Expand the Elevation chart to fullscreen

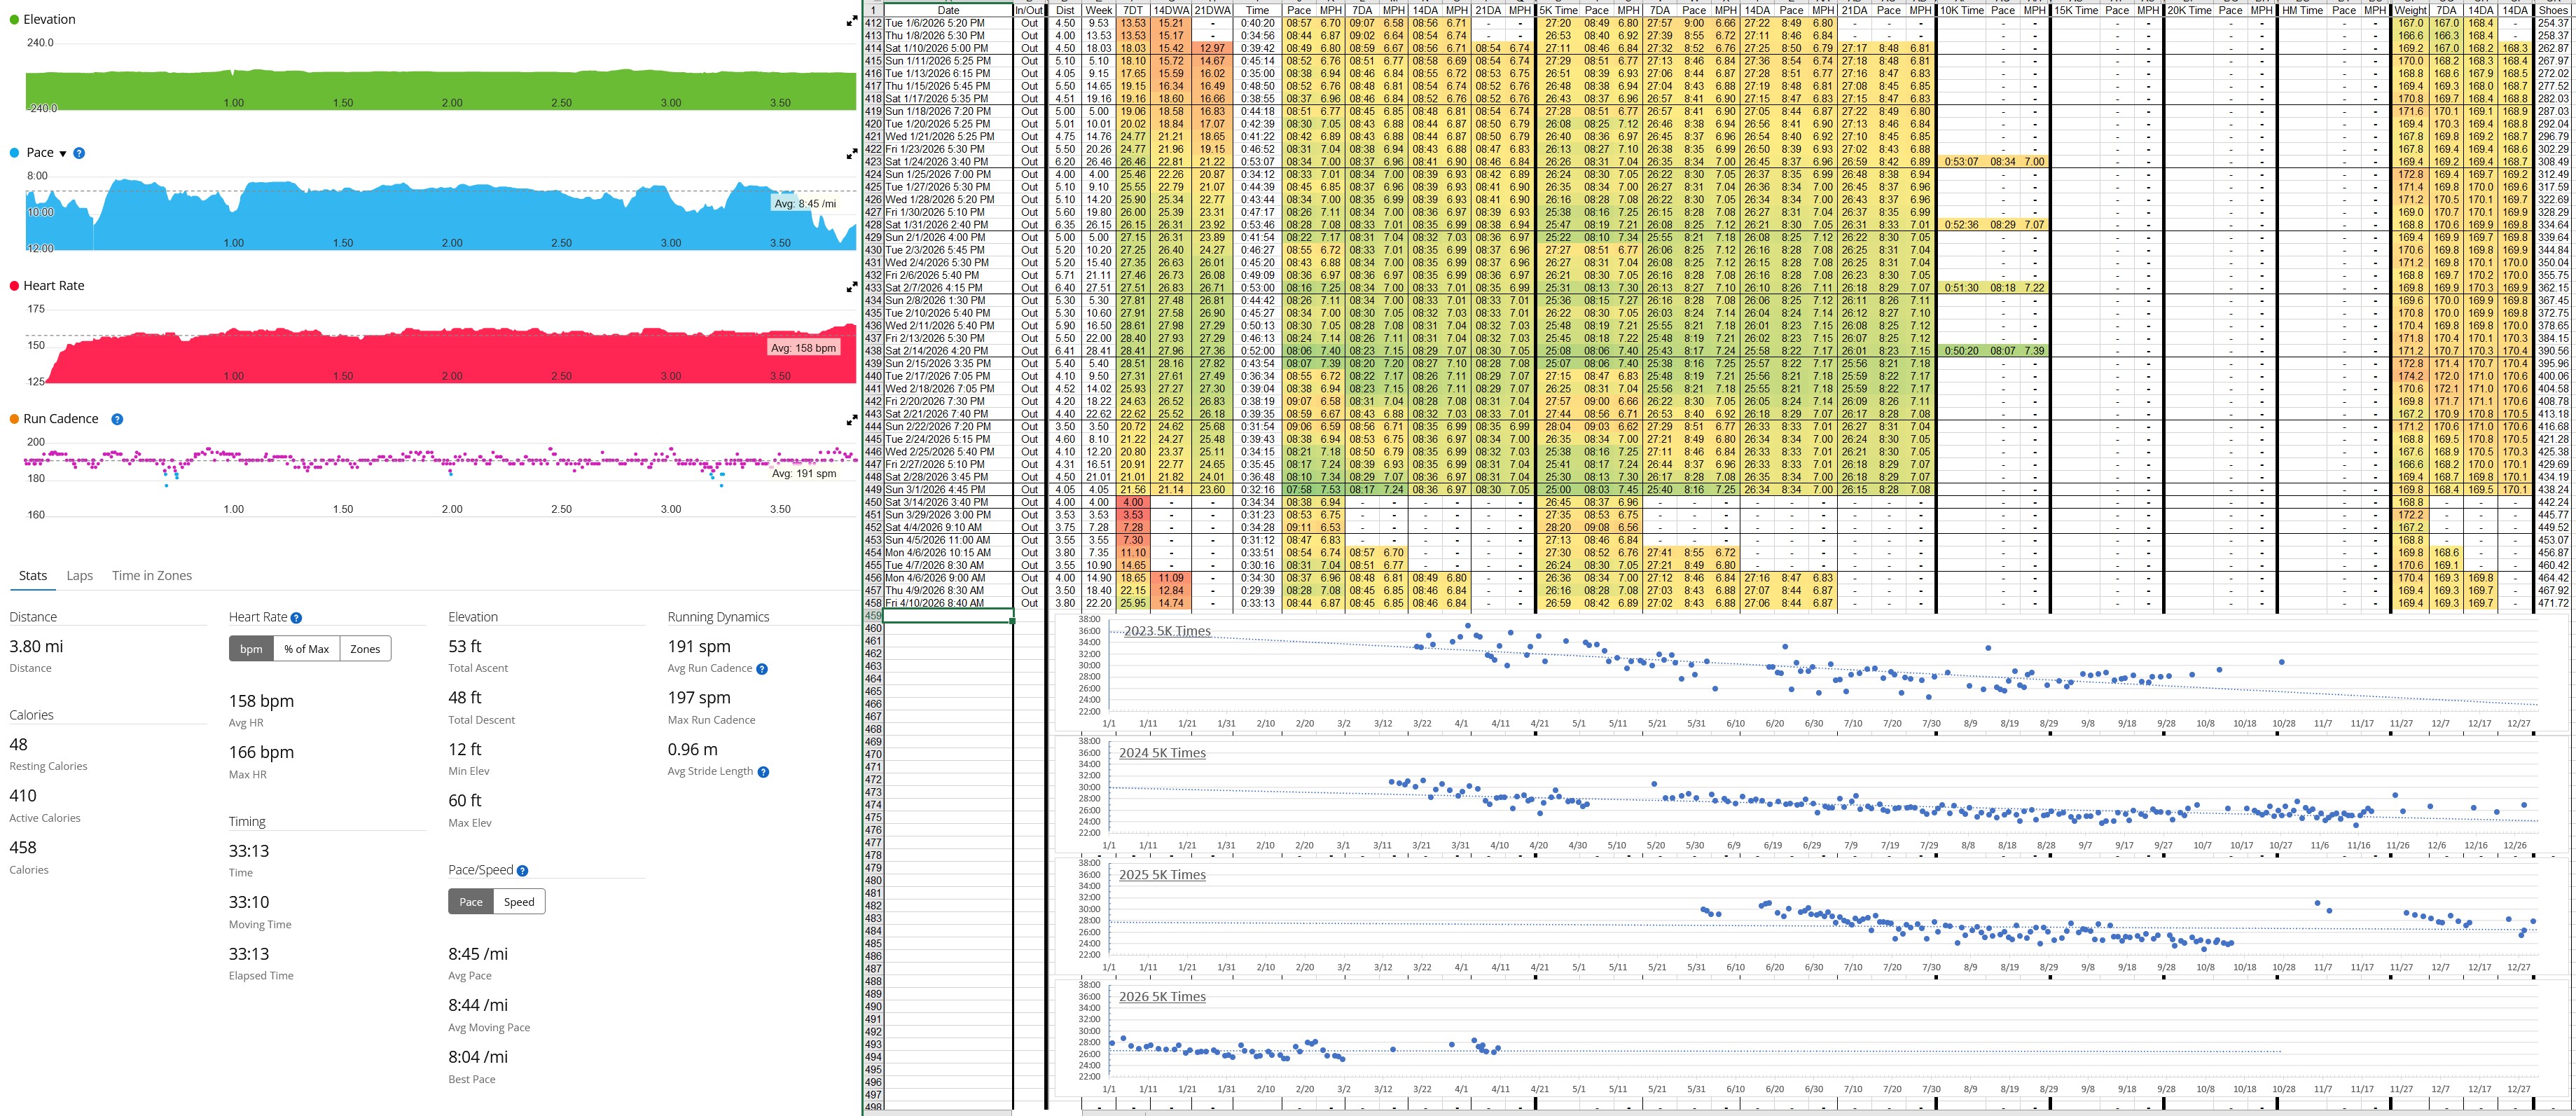pyautogui.click(x=852, y=21)
